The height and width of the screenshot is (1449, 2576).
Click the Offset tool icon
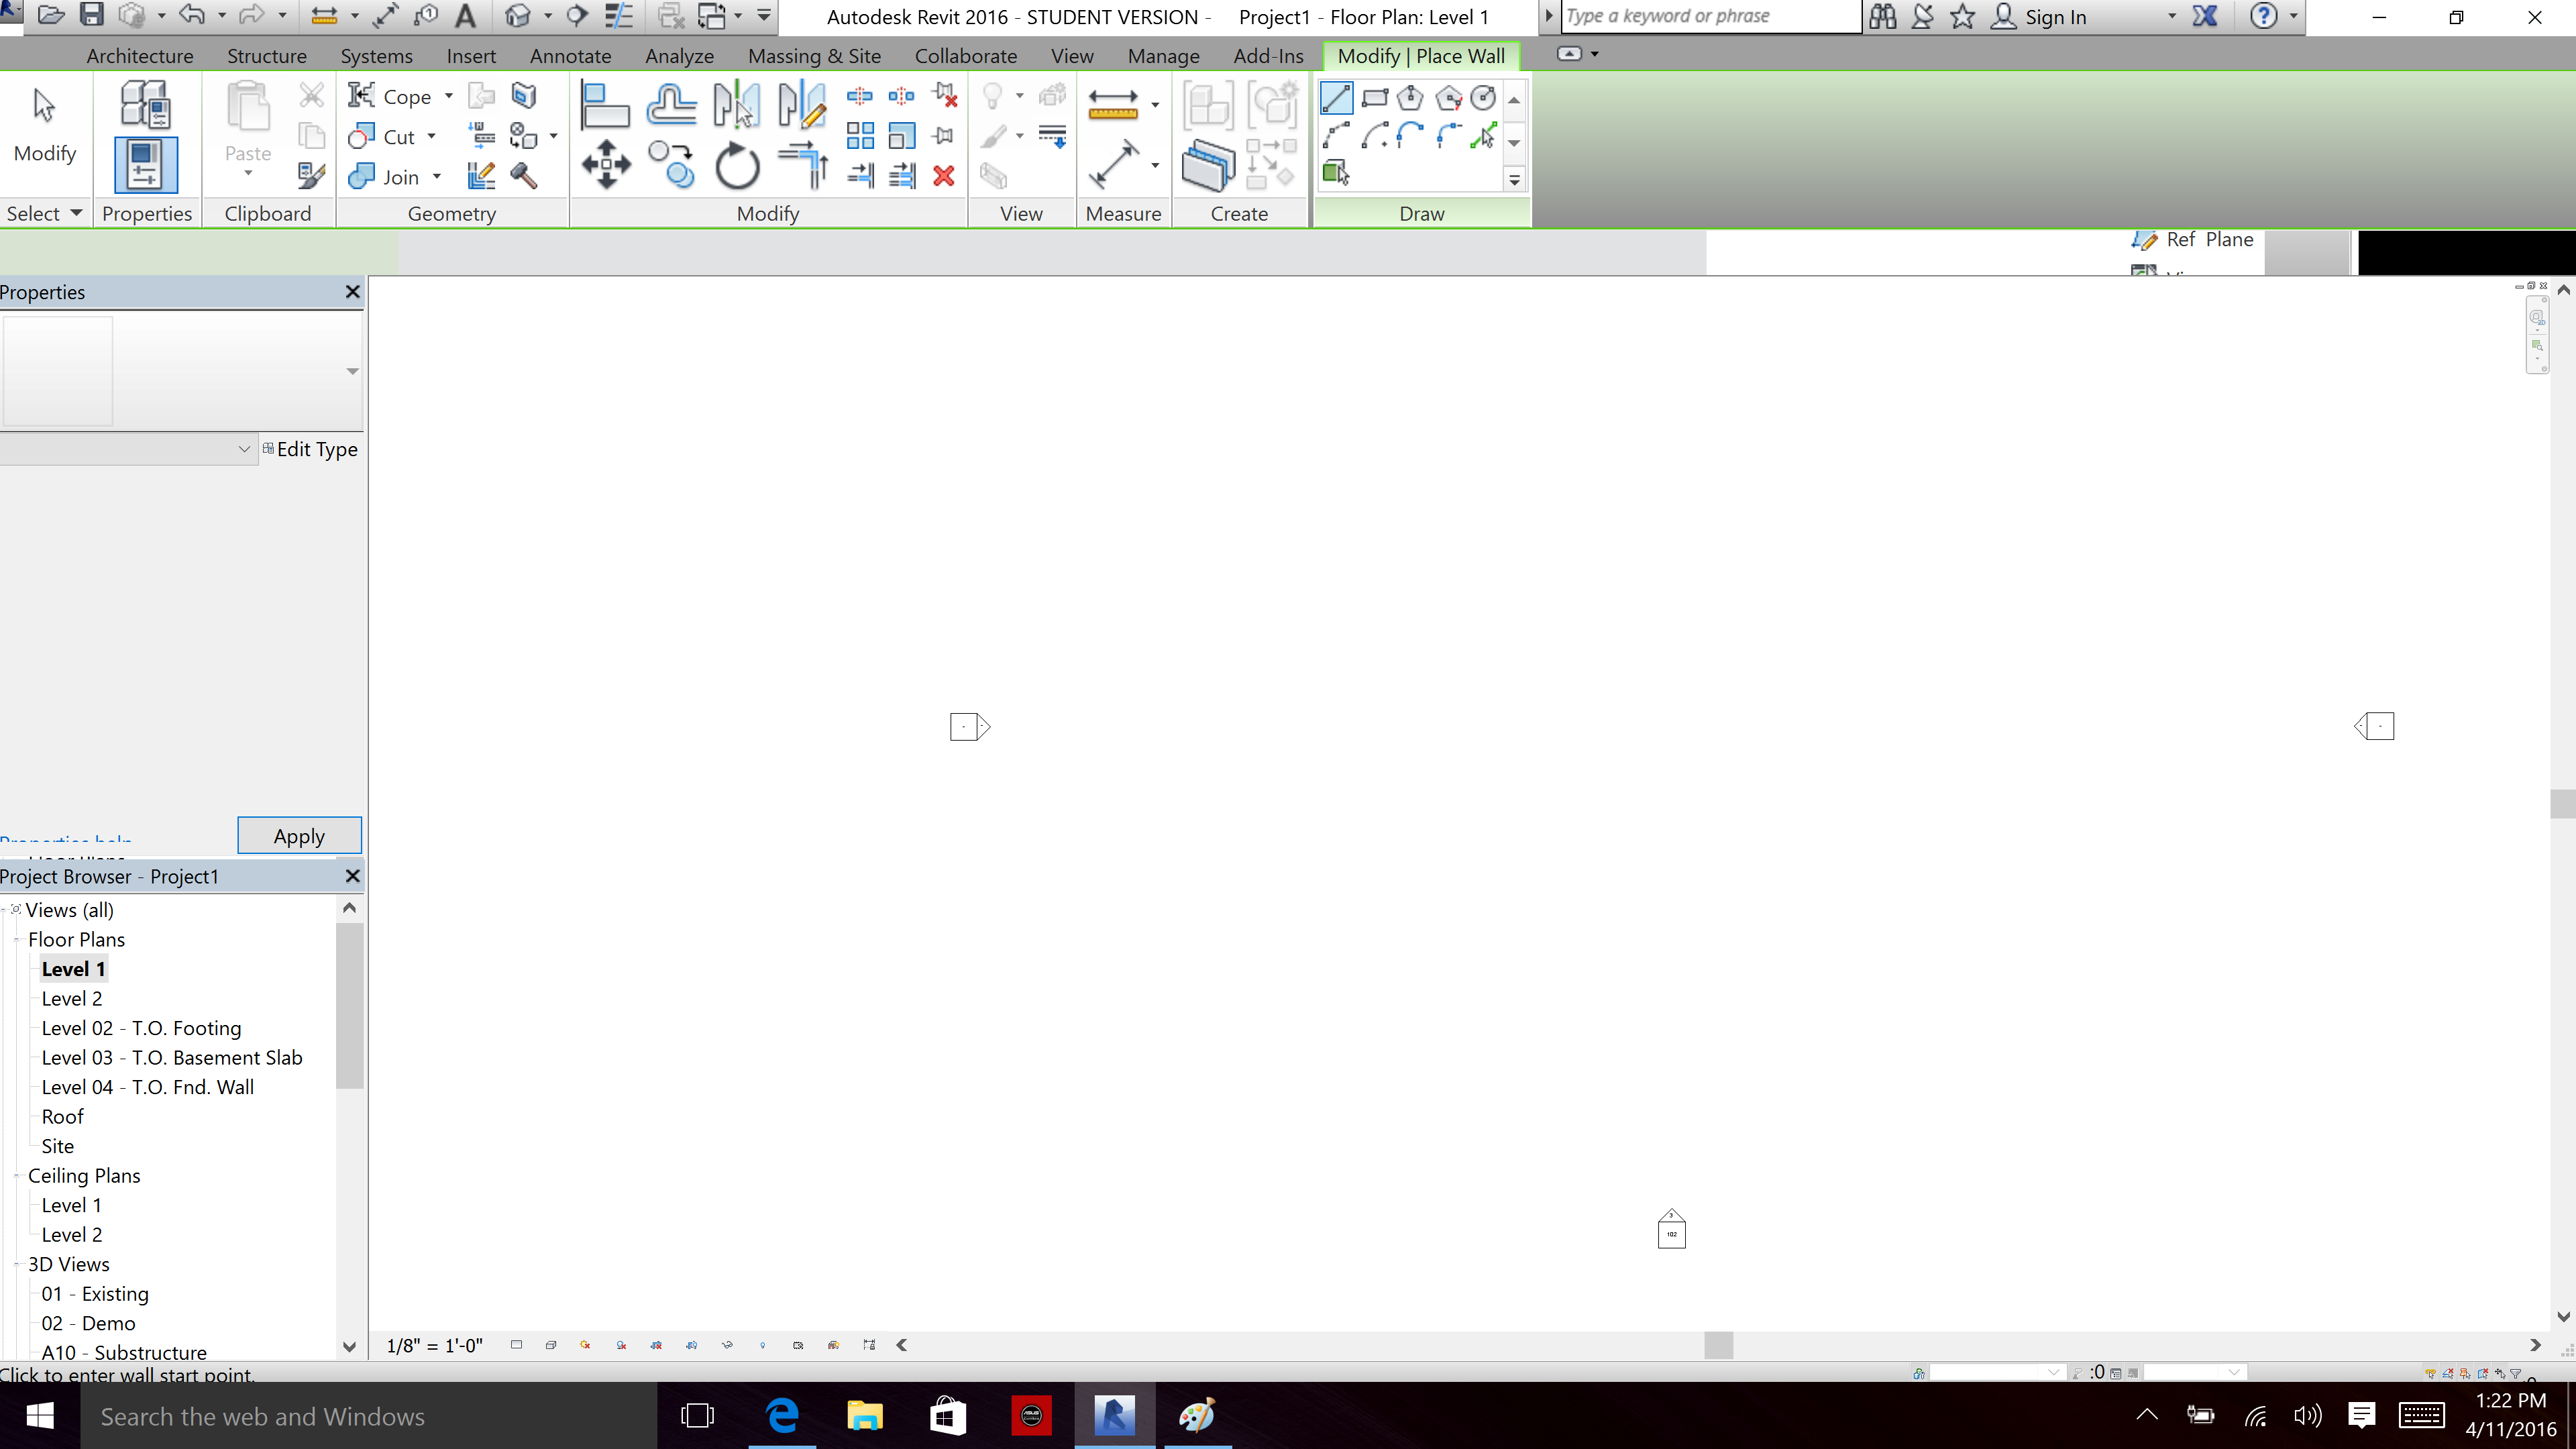tap(671, 104)
